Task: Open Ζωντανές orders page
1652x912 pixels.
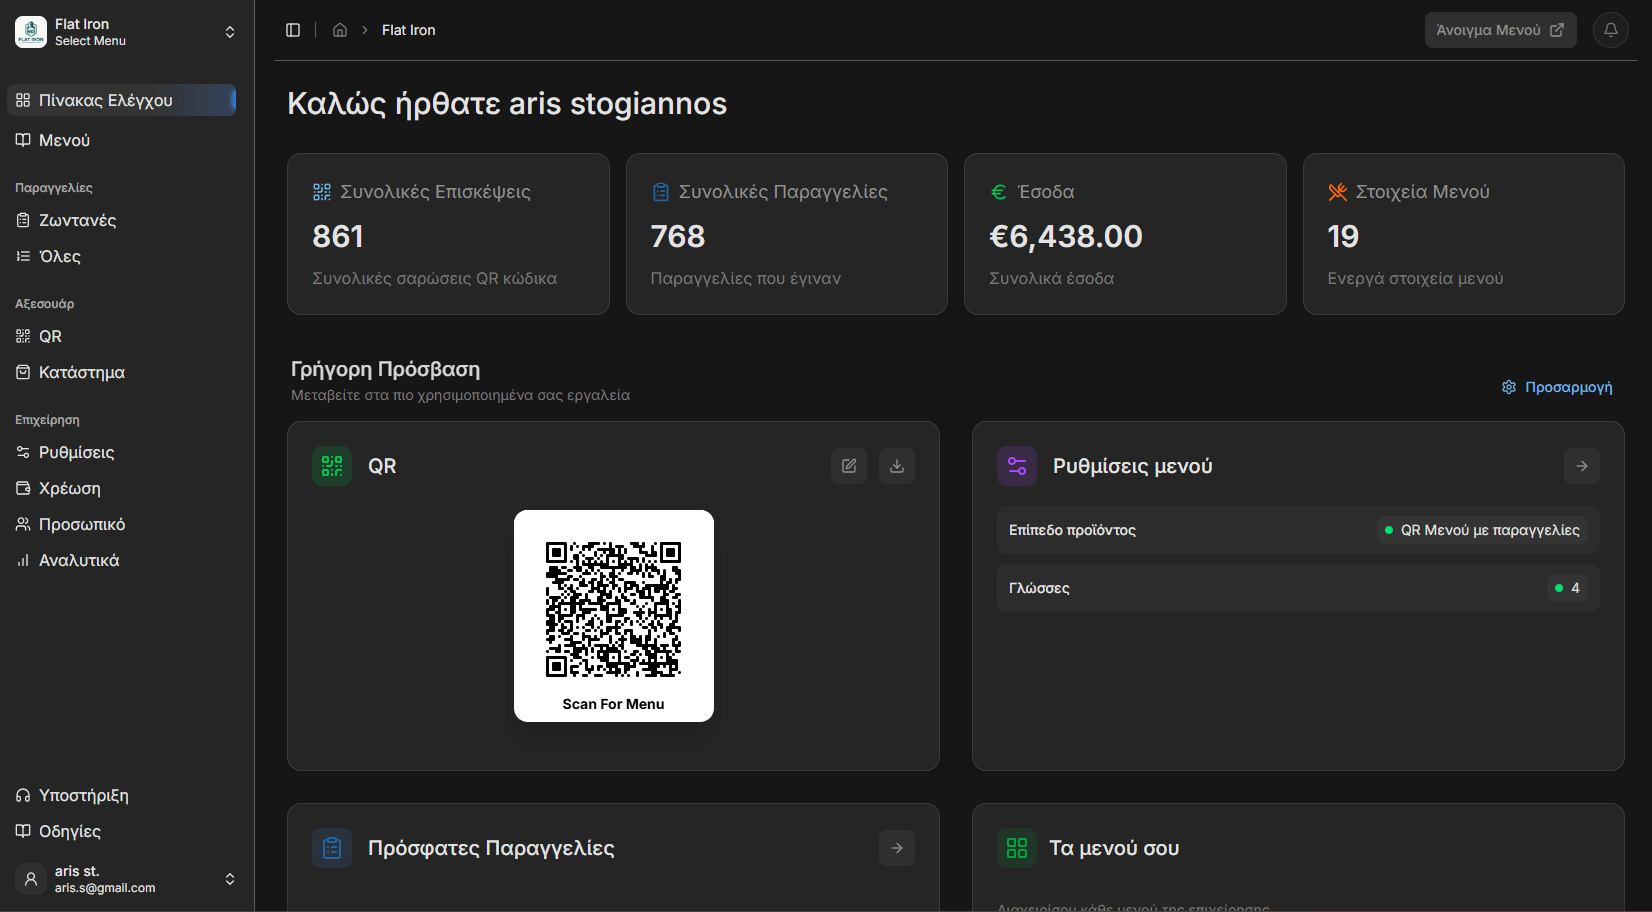Action: click(122, 220)
